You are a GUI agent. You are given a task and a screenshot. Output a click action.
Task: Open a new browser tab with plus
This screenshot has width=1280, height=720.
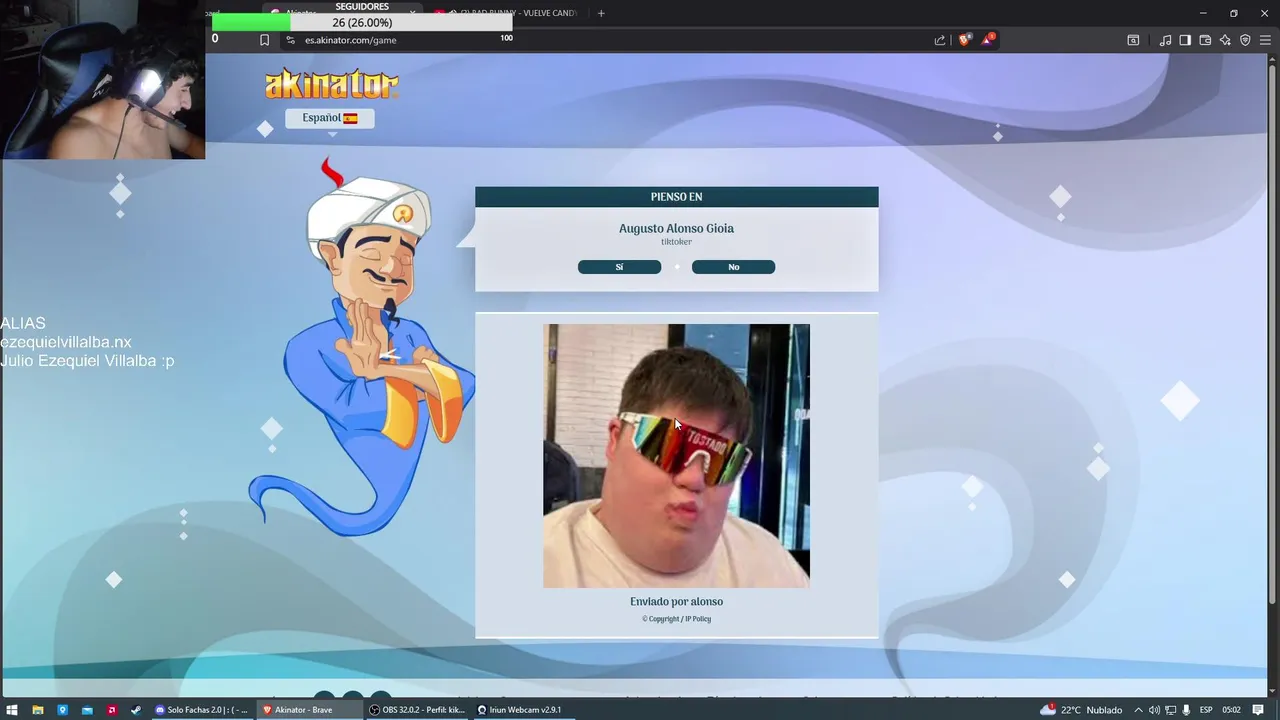tap(601, 13)
